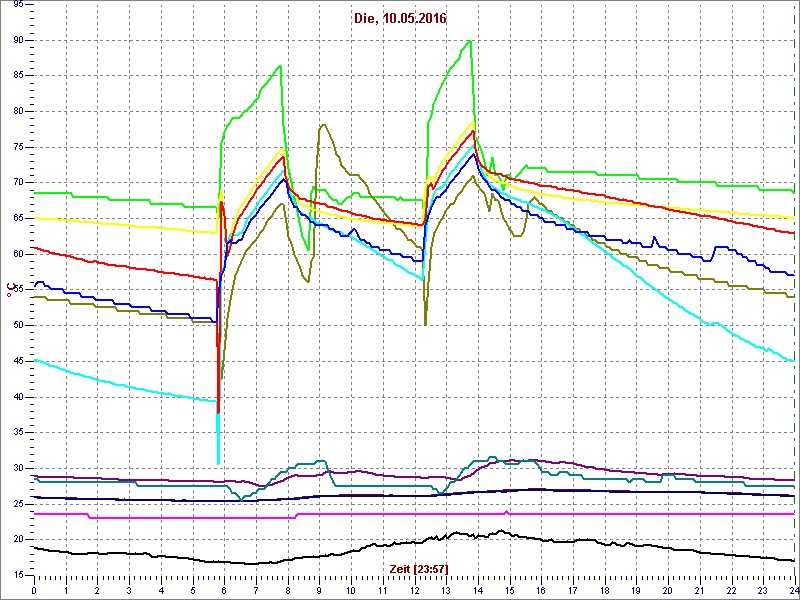Select the 80 tick on the temperature axis
Viewport: 800px width, 600px height.
click(x=17, y=112)
